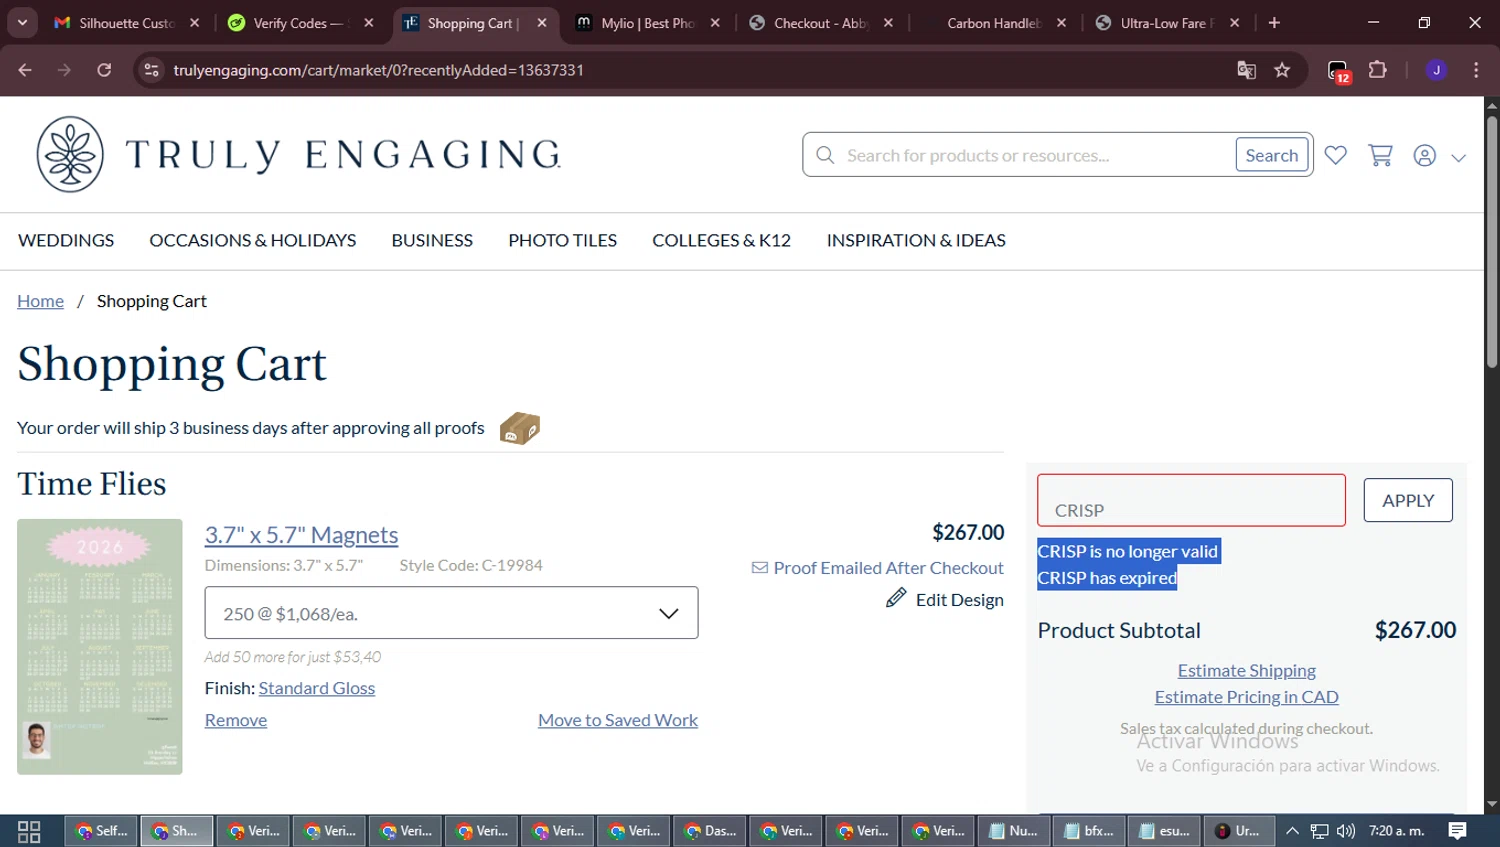Click the translate page icon
1500x847 pixels.
[1246, 70]
